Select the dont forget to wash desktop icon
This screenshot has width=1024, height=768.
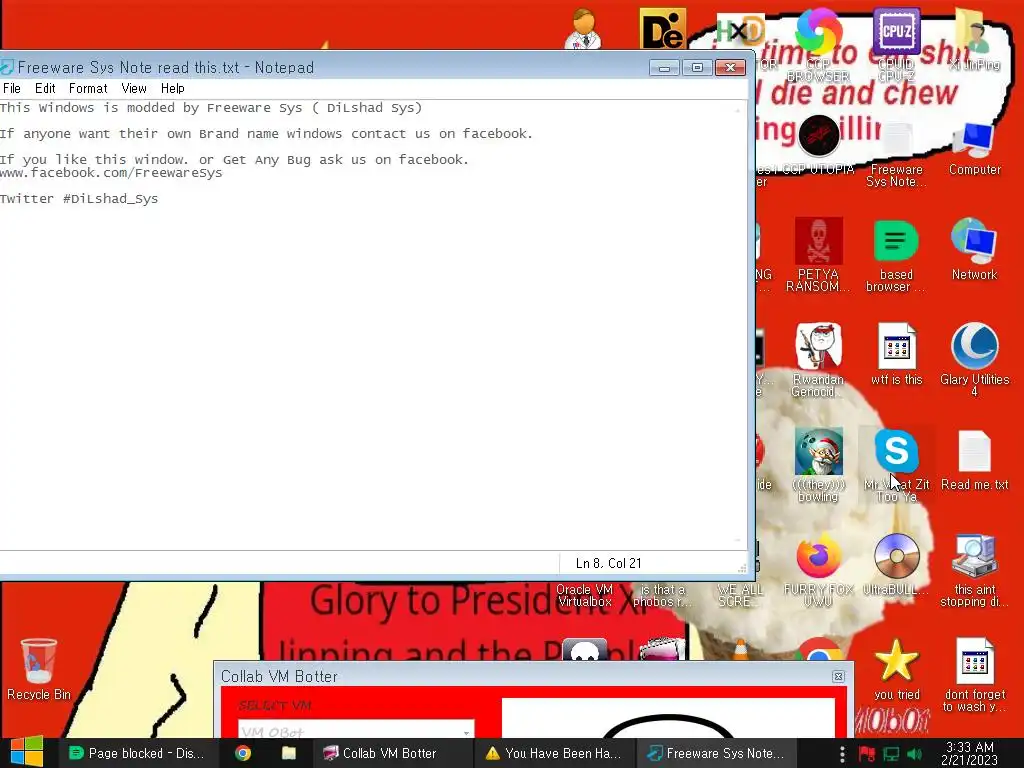[x=974, y=675]
